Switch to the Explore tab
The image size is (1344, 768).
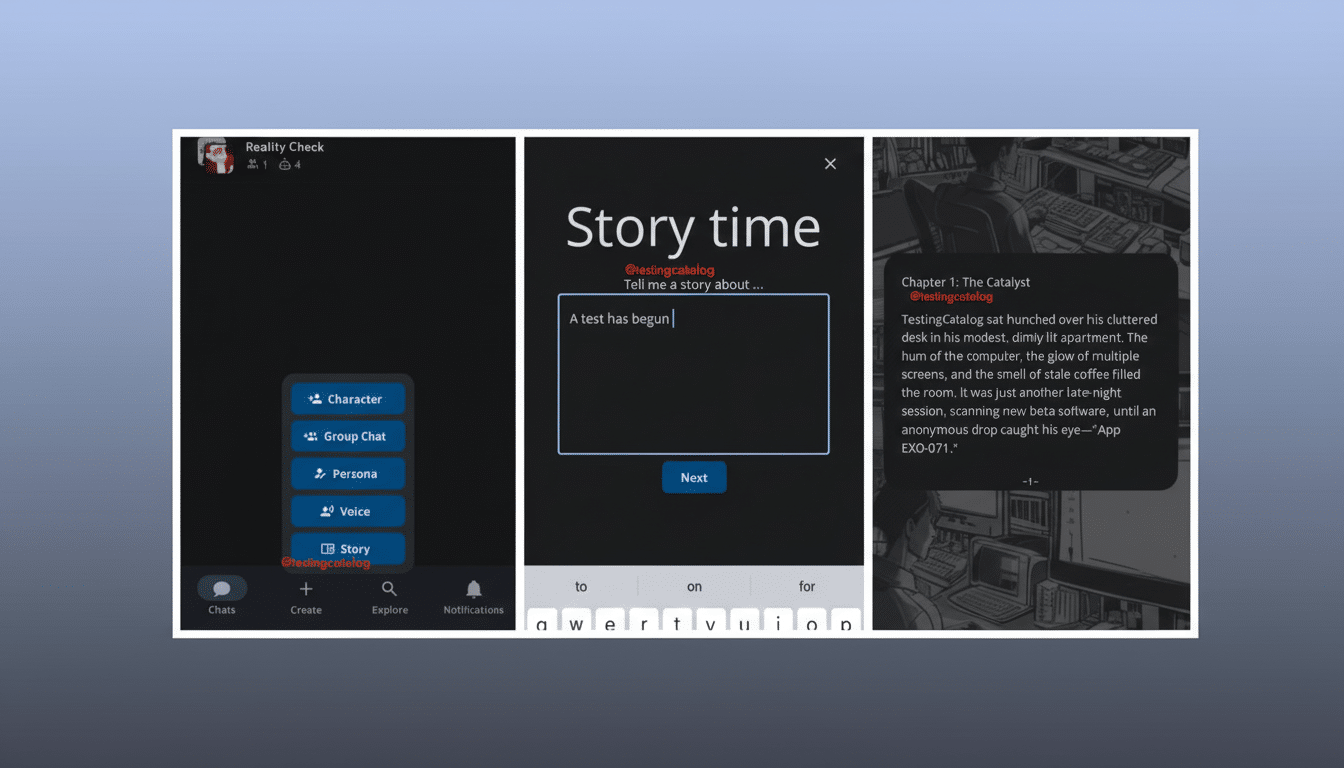point(389,596)
